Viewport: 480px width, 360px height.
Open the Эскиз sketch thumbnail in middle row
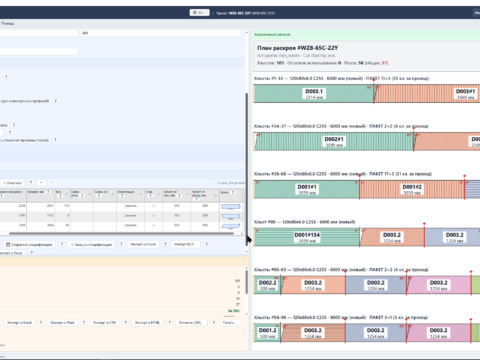click(x=231, y=216)
